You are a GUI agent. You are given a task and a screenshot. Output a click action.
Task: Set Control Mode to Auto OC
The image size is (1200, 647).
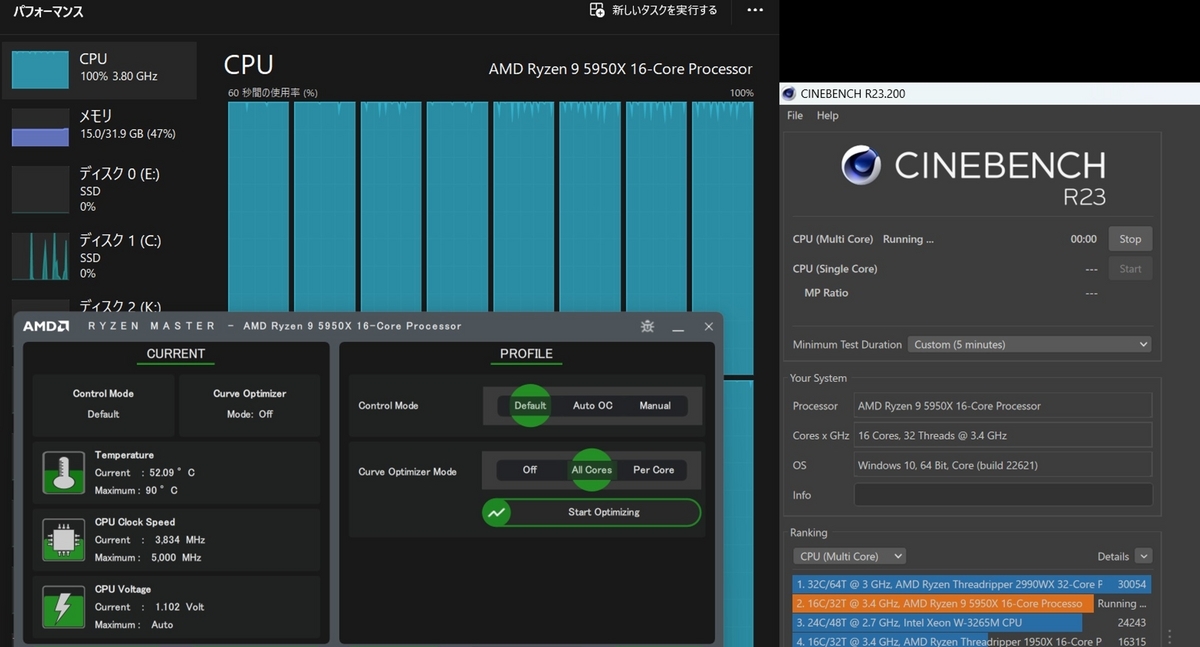[592, 405]
